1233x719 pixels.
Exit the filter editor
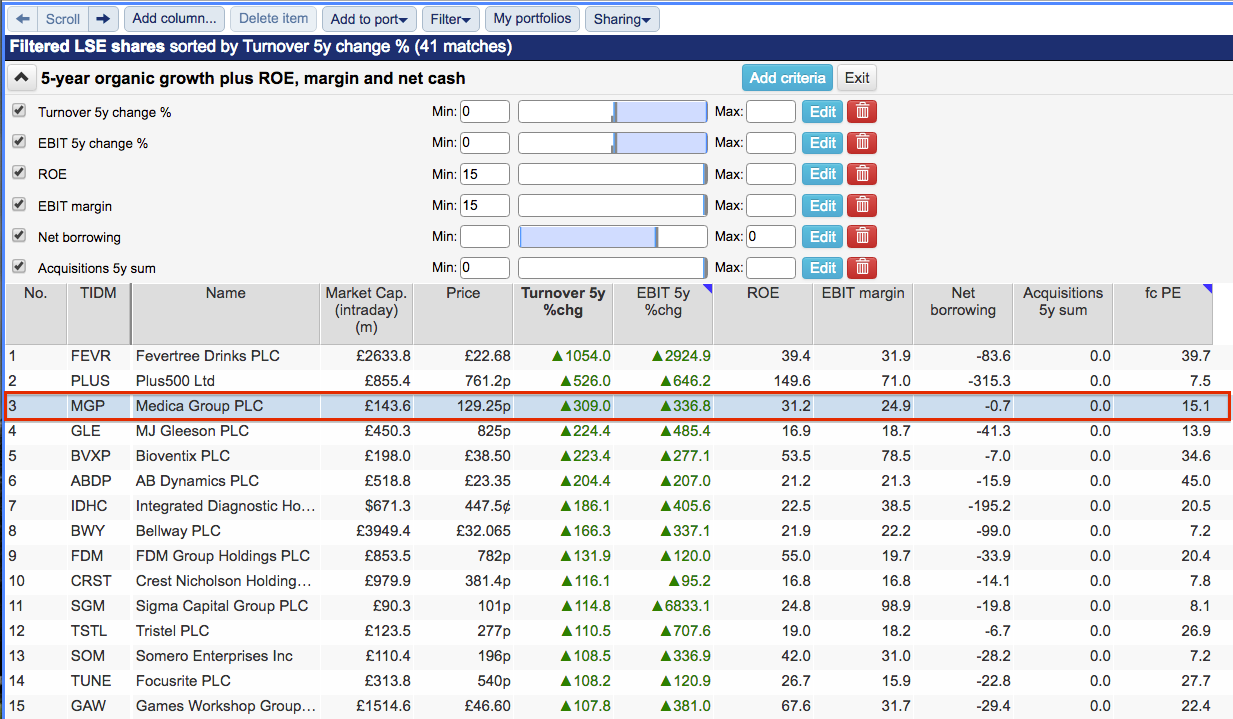tap(857, 78)
